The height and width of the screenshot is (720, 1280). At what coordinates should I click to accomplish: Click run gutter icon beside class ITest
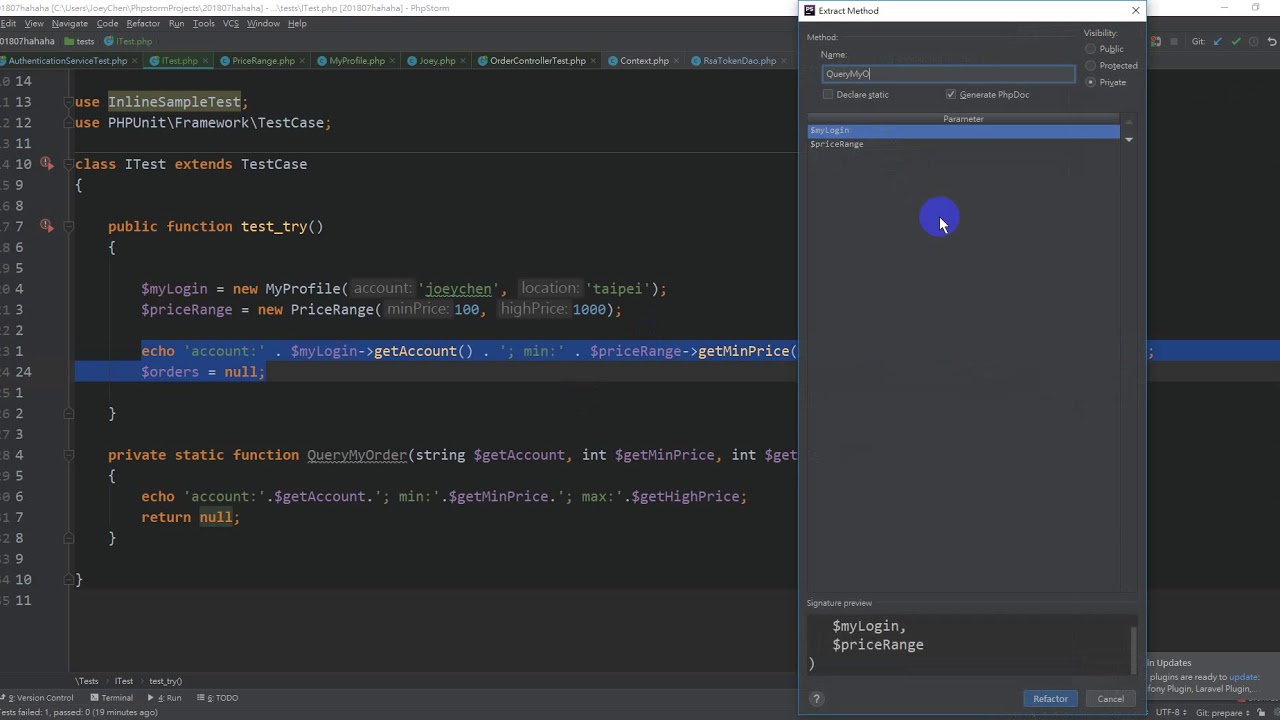point(46,164)
